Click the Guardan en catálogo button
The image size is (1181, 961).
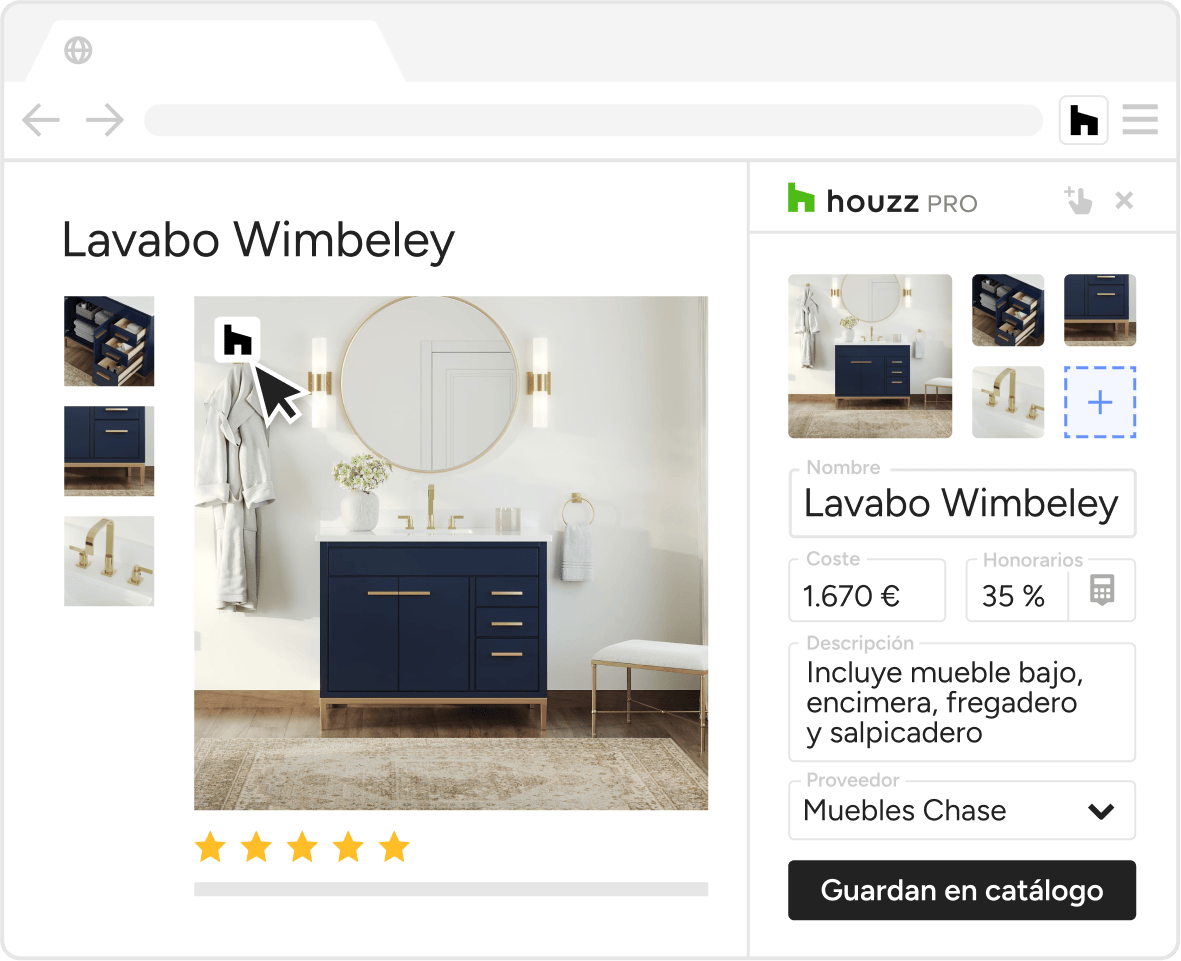tap(962, 890)
